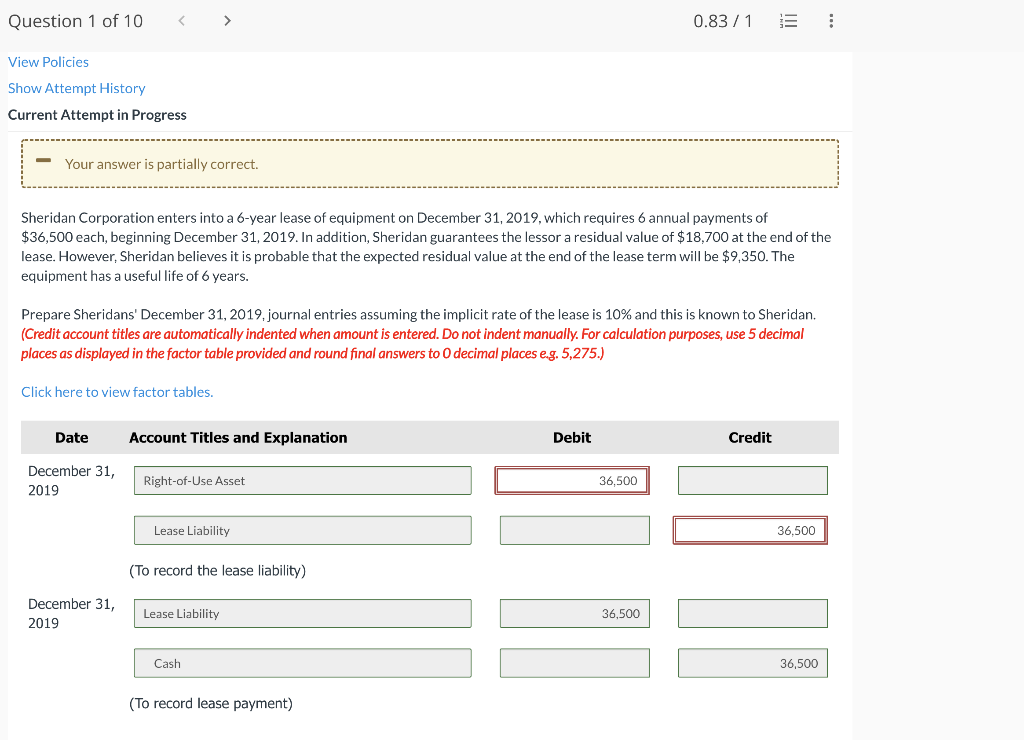Open the question list icon
The image size is (1024, 740).
click(788, 21)
